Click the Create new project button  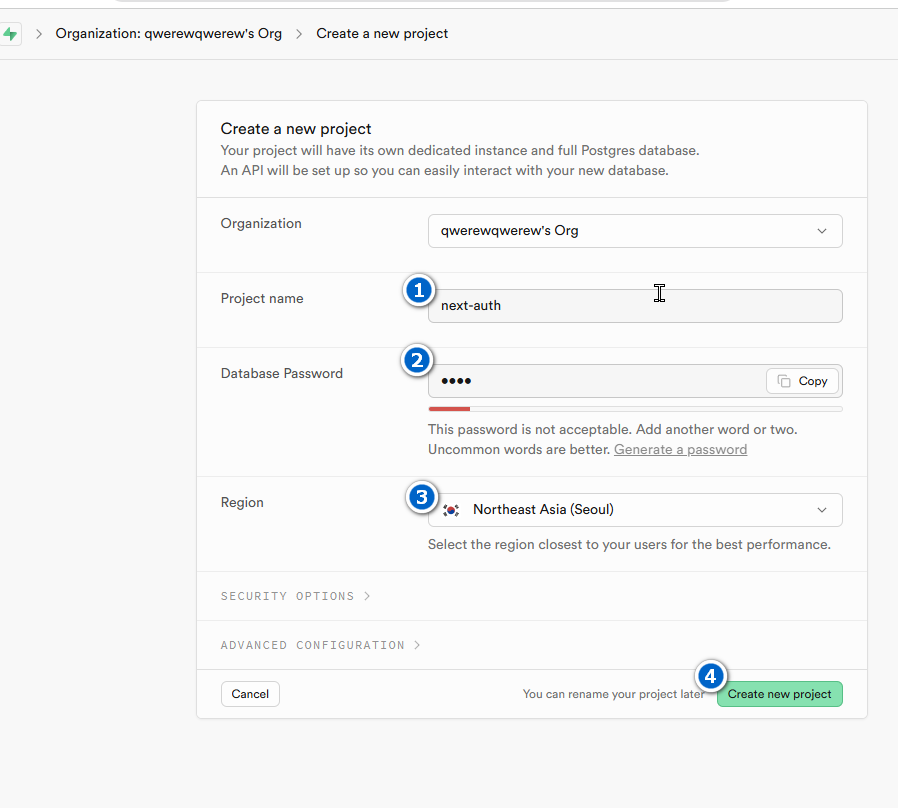[779, 694]
